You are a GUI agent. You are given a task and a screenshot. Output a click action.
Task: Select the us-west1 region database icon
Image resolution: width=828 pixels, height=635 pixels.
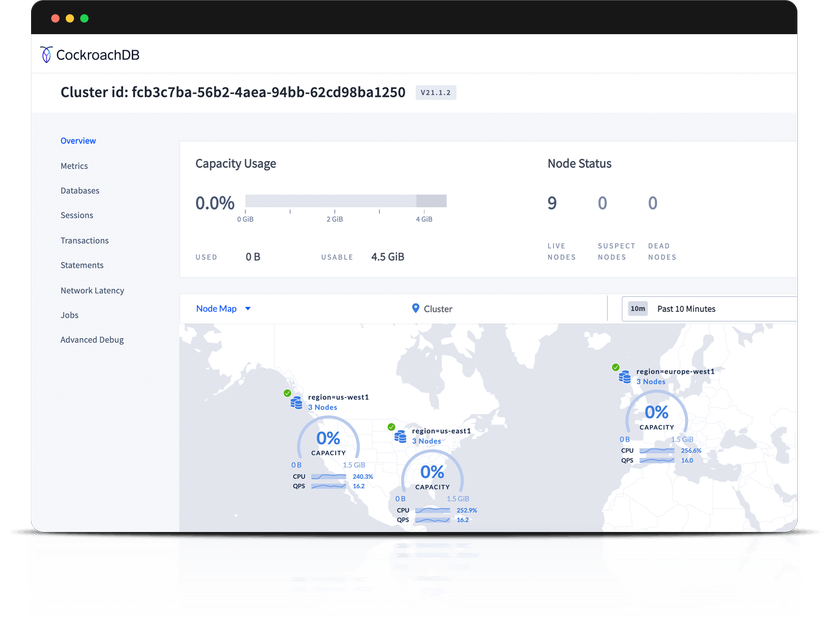(x=295, y=403)
